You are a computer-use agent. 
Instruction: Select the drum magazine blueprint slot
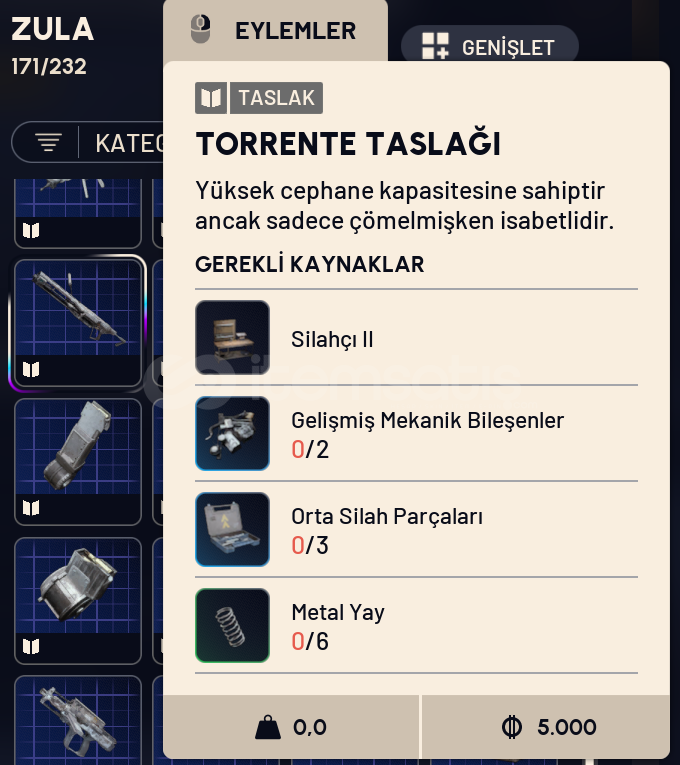pos(78,601)
